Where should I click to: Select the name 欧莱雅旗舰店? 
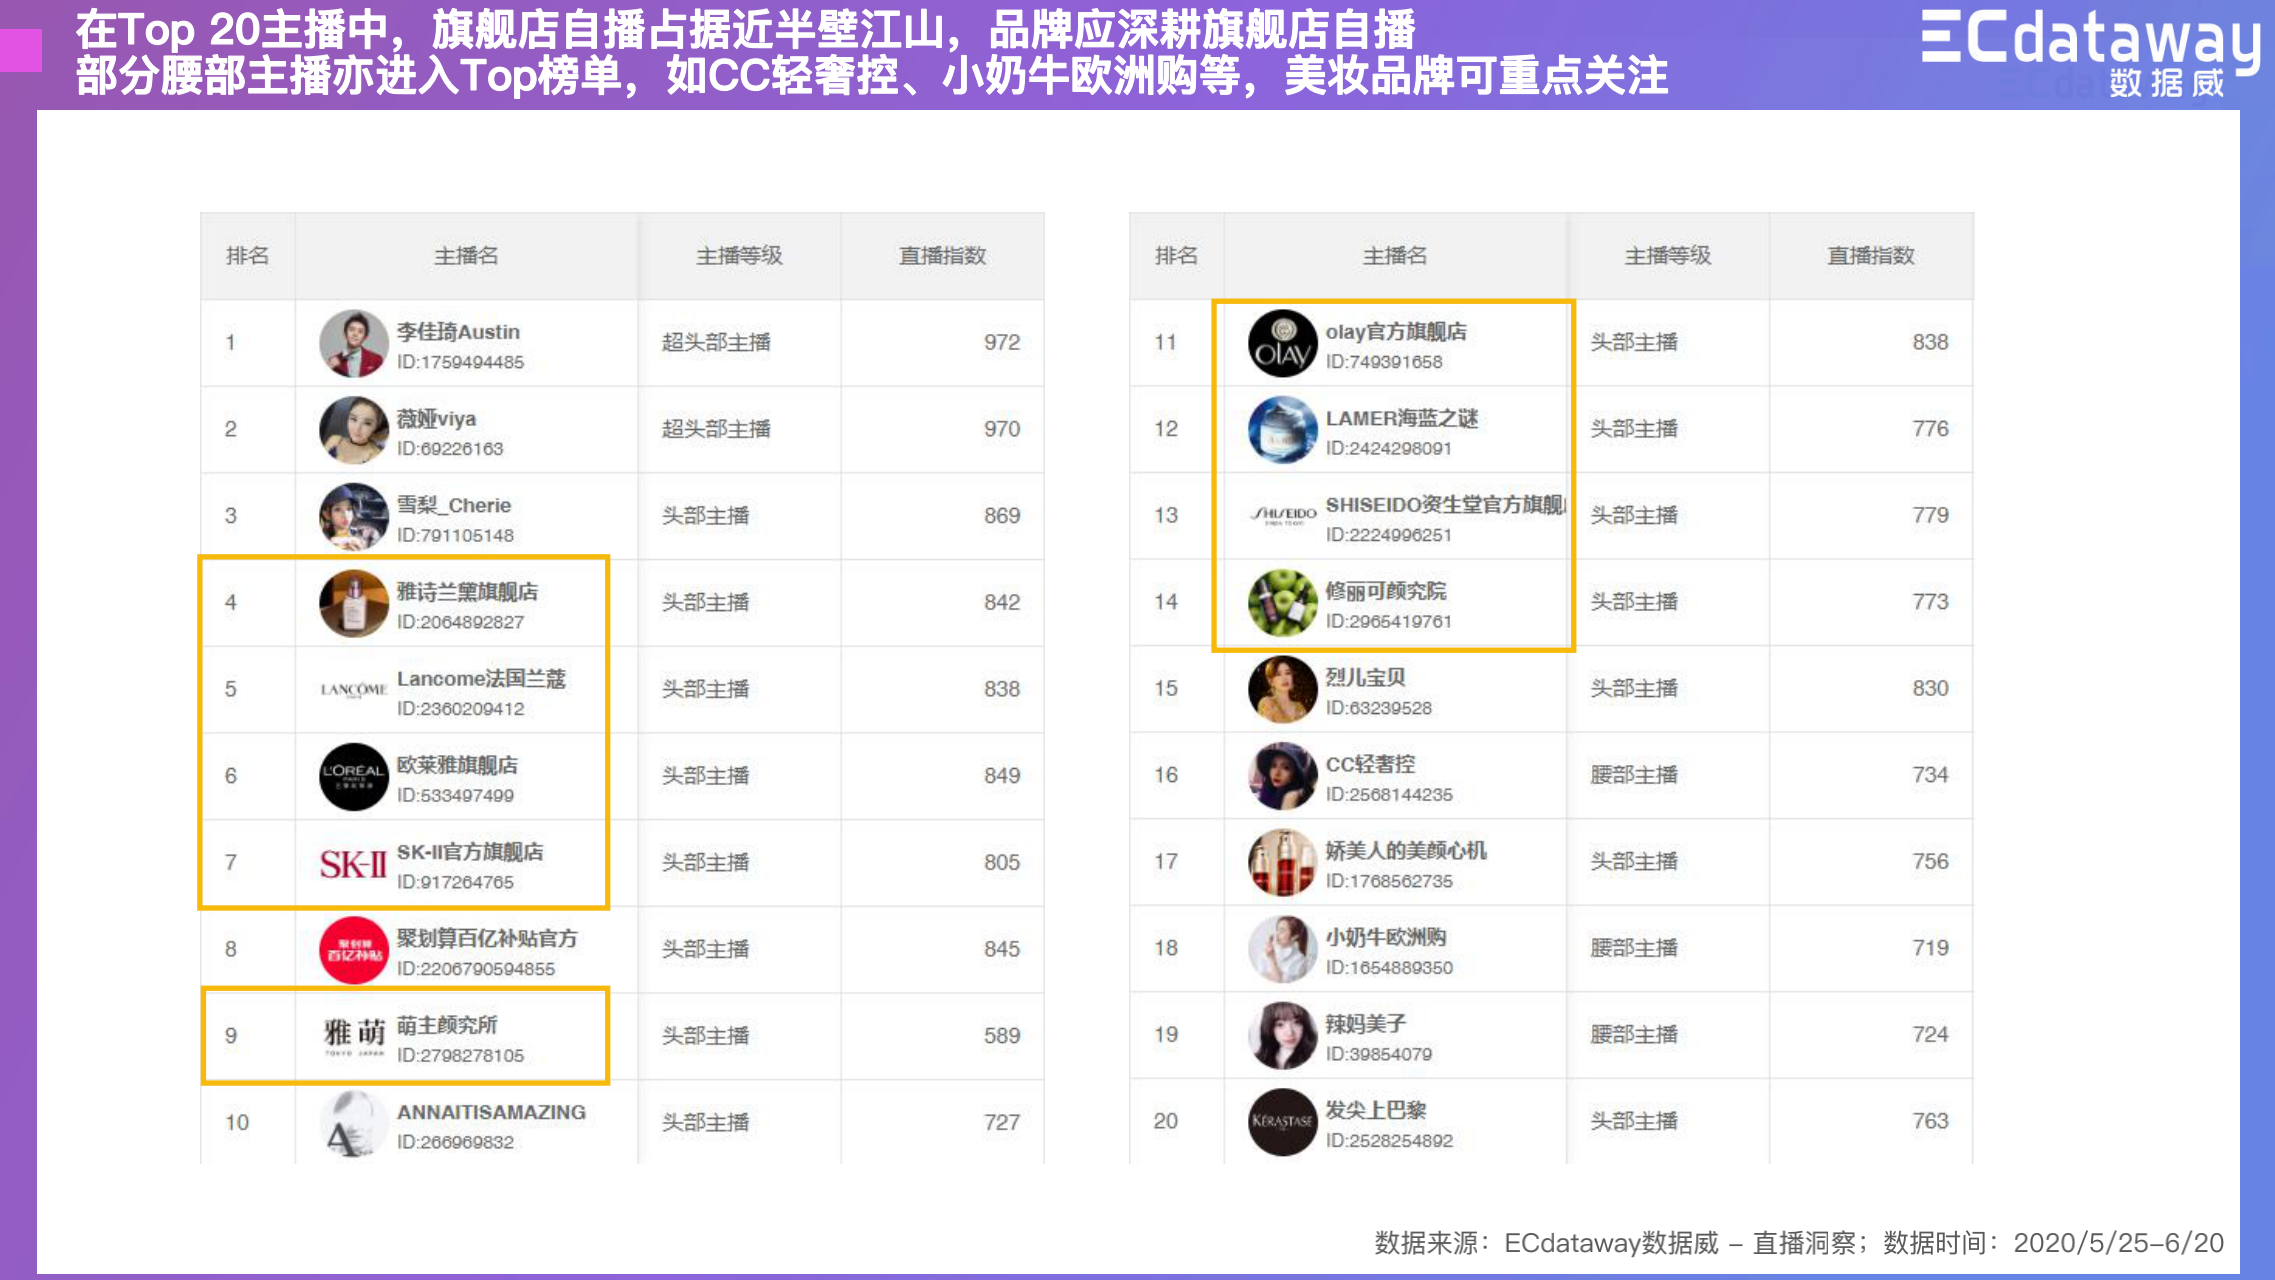[457, 766]
